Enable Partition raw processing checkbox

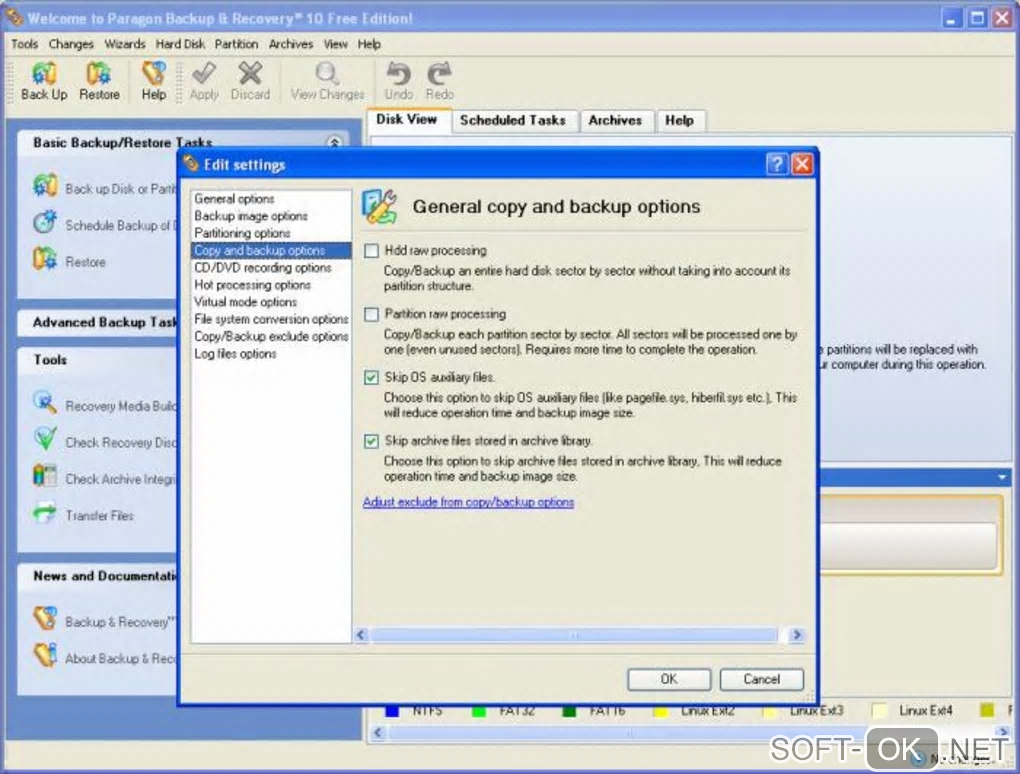pyautogui.click(x=371, y=315)
